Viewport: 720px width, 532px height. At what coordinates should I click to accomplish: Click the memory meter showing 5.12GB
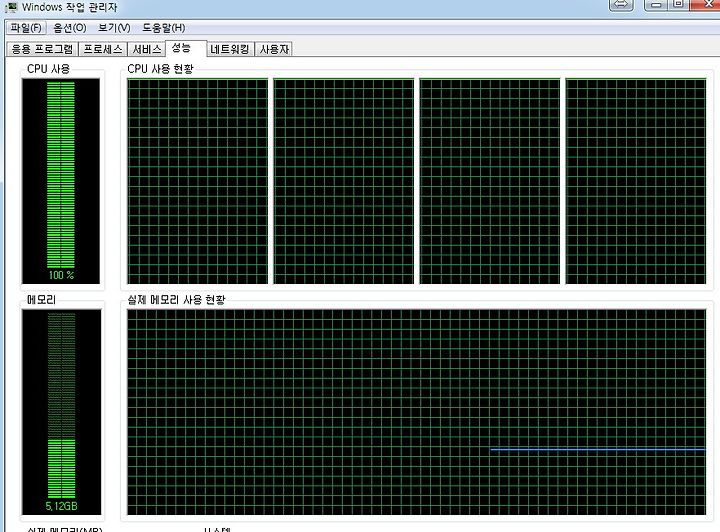click(x=61, y=412)
